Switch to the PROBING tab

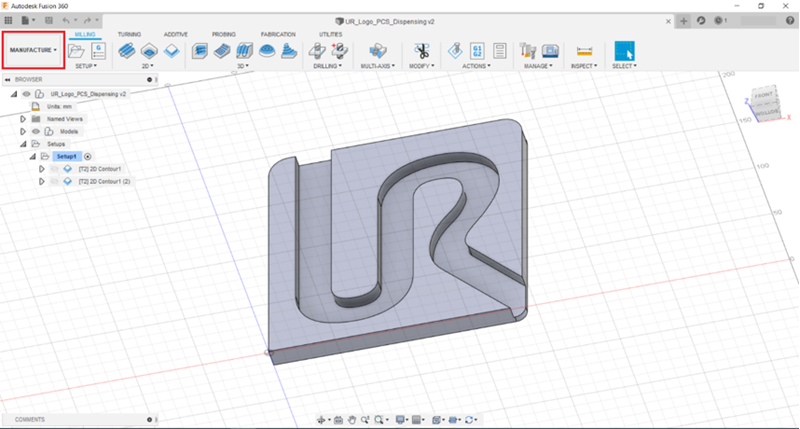pyautogui.click(x=224, y=34)
